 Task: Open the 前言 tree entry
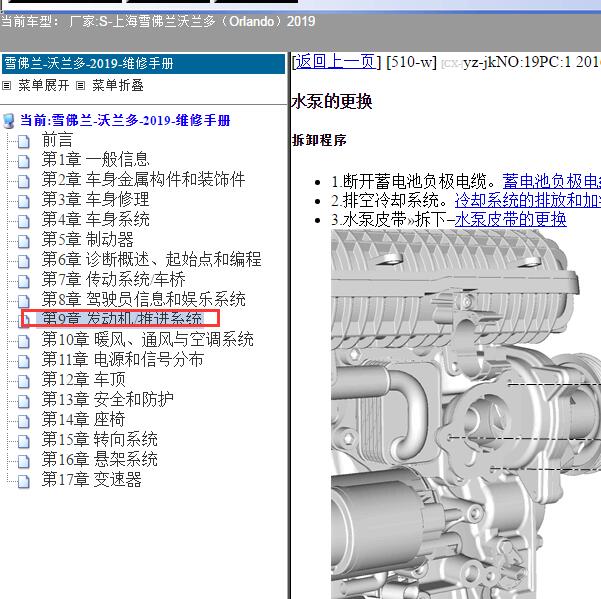tap(57, 139)
